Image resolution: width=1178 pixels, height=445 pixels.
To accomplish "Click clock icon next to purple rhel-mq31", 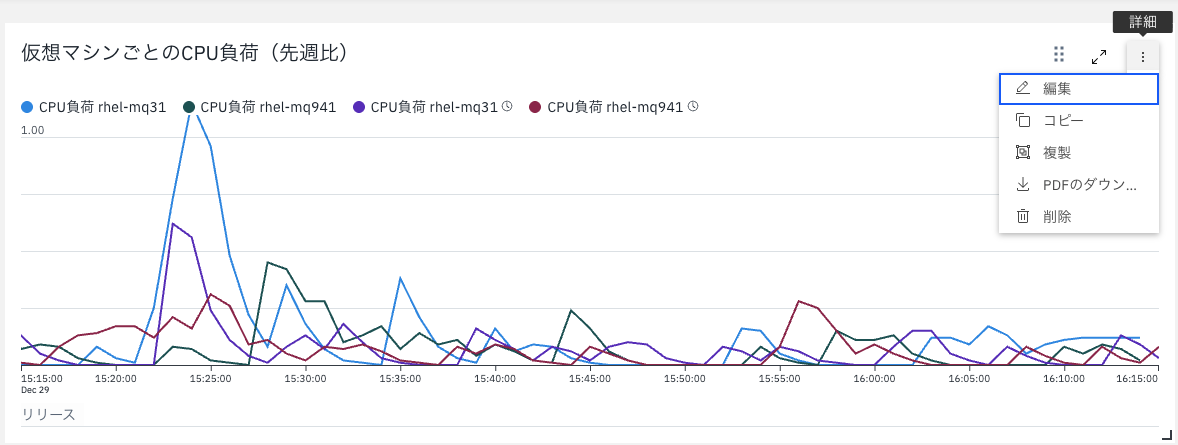I will [507, 107].
